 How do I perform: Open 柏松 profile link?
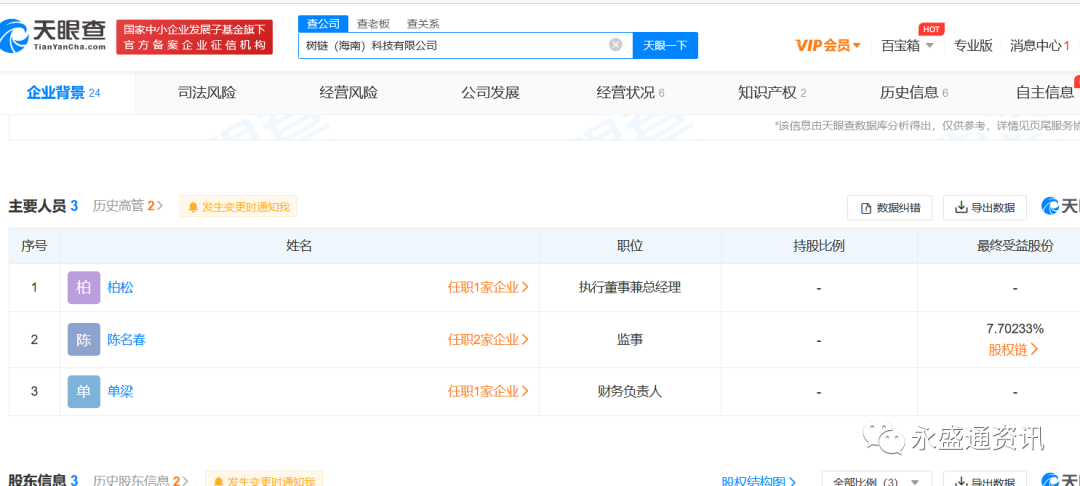121,288
